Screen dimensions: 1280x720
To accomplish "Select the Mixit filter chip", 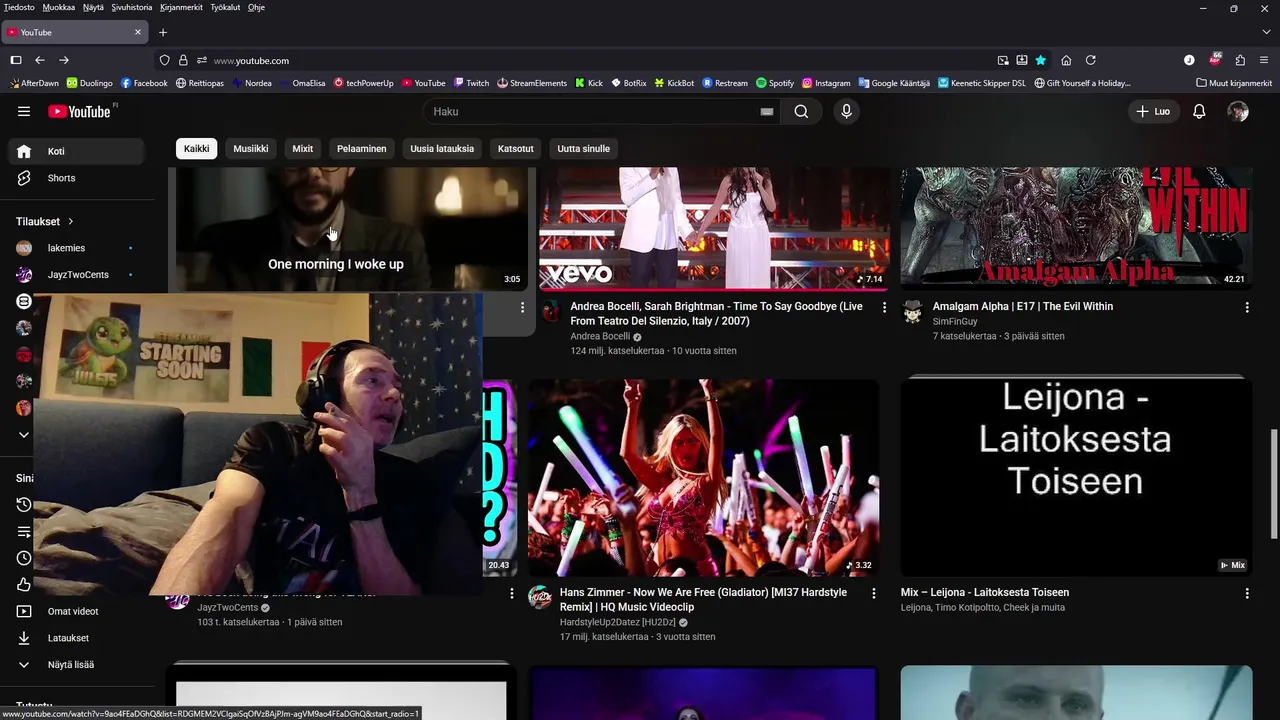I will click(x=303, y=148).
